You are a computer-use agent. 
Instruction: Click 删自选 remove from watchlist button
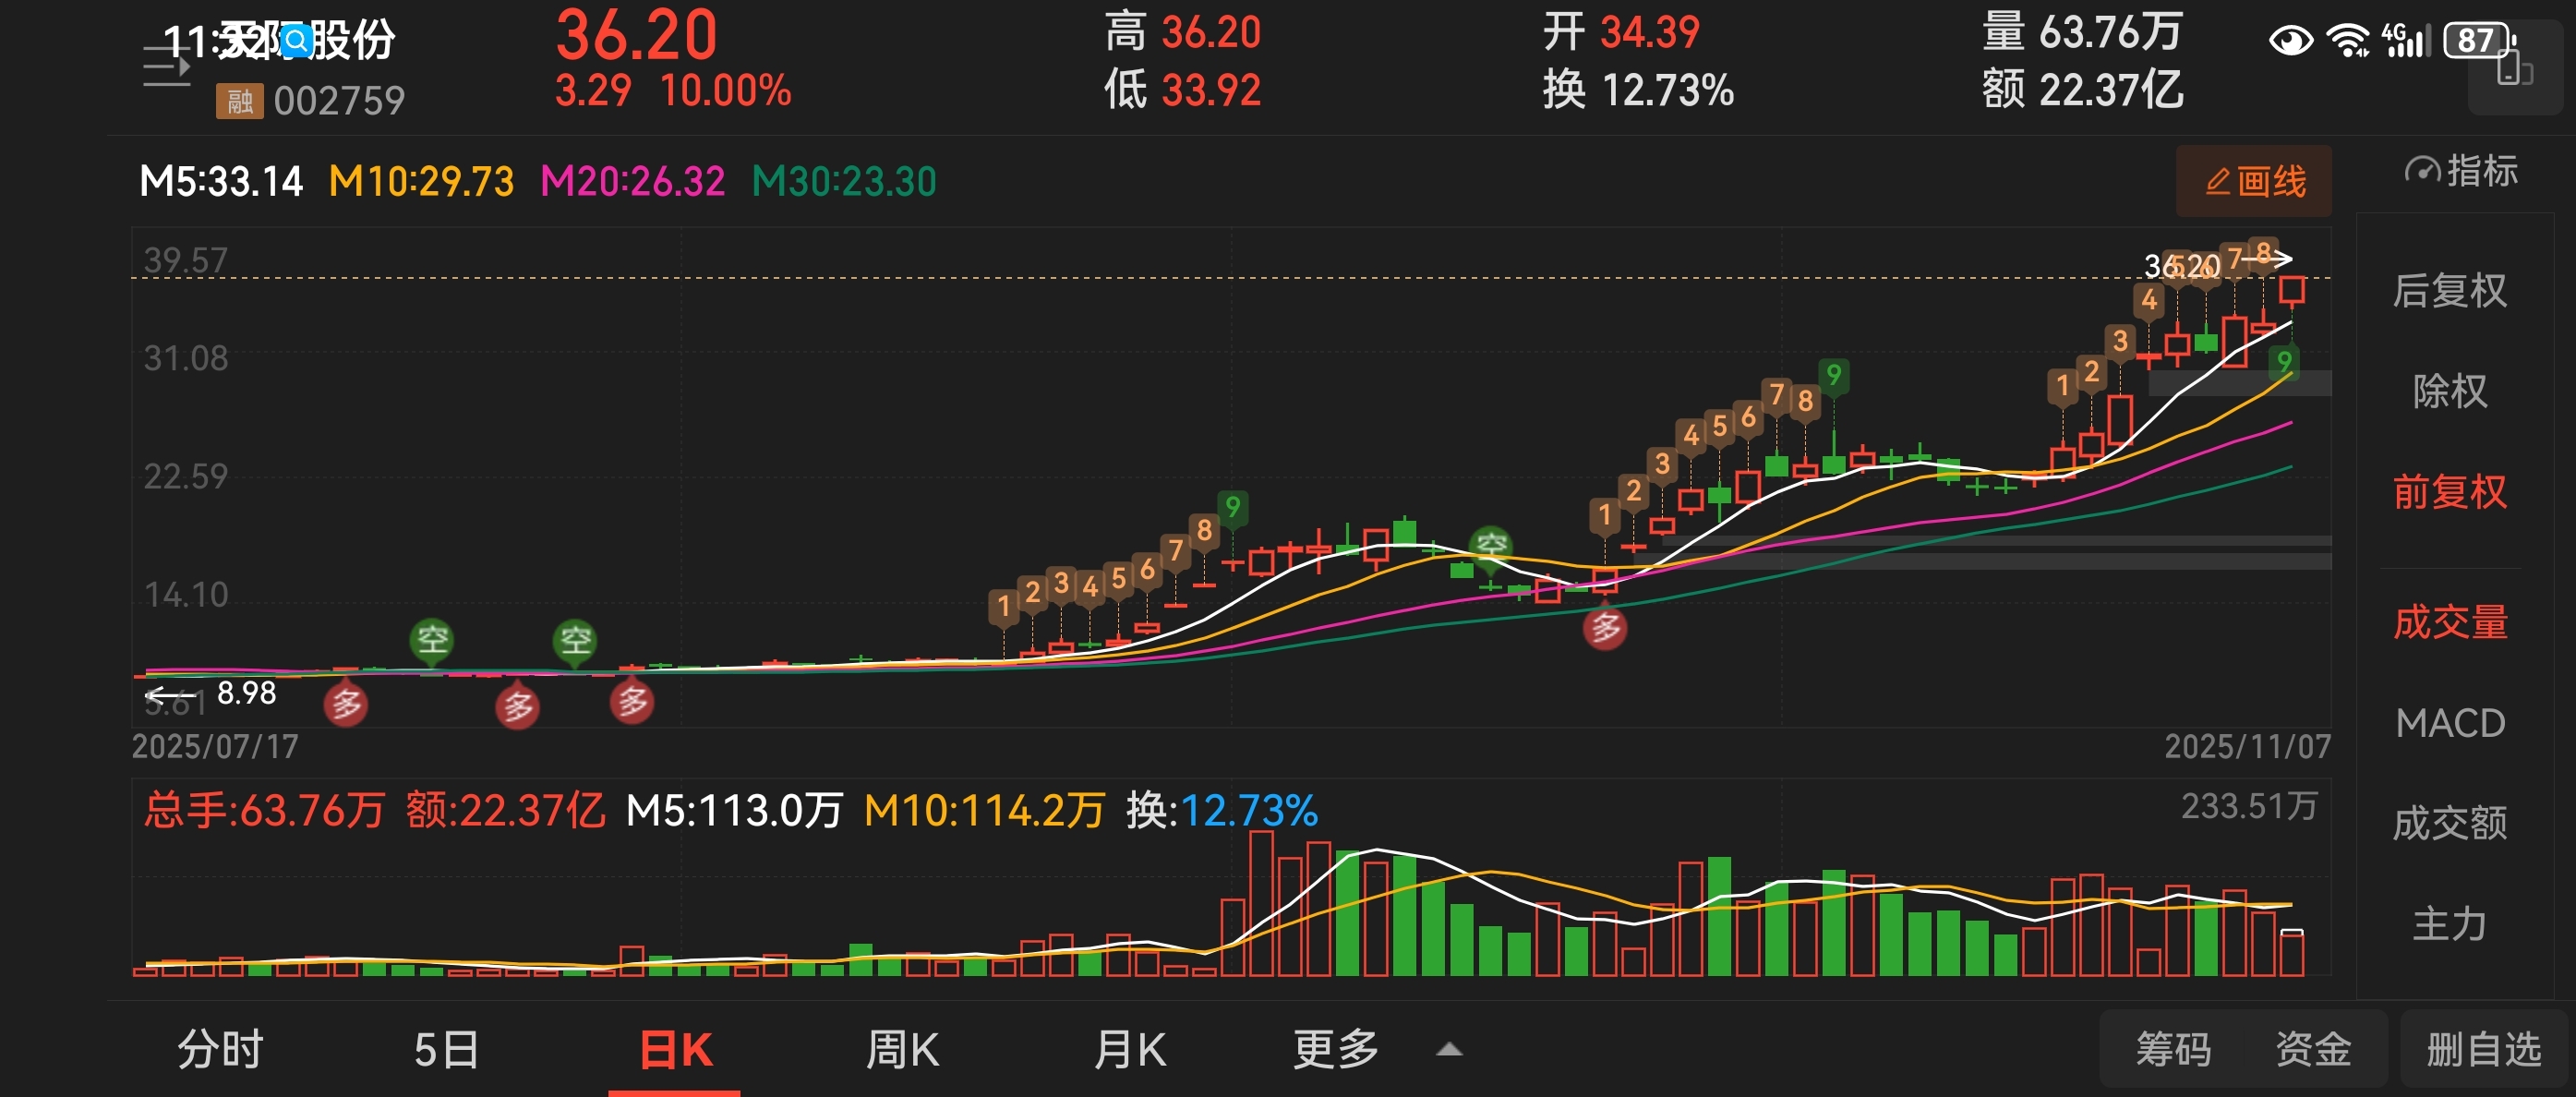2483,1049
